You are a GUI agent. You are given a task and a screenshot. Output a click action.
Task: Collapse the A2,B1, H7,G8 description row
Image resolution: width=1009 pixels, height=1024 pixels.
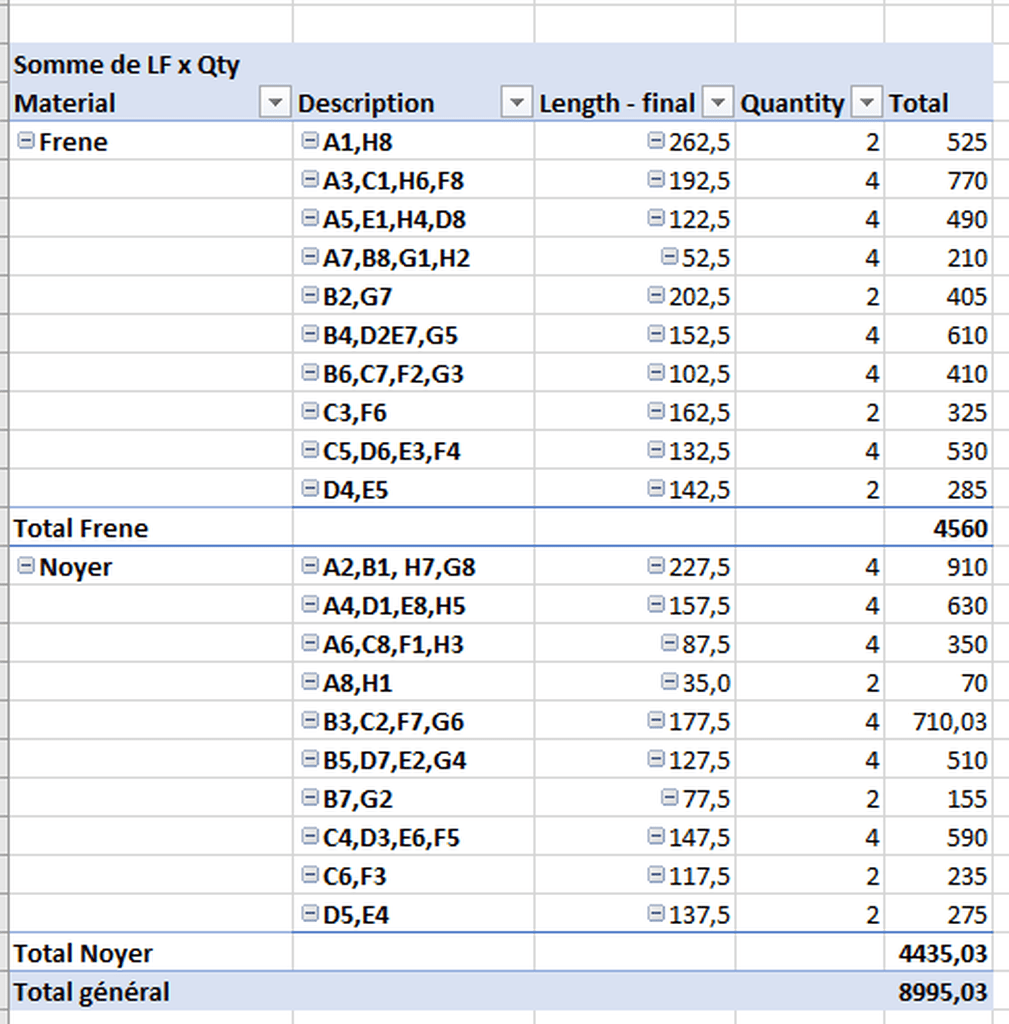310,567
